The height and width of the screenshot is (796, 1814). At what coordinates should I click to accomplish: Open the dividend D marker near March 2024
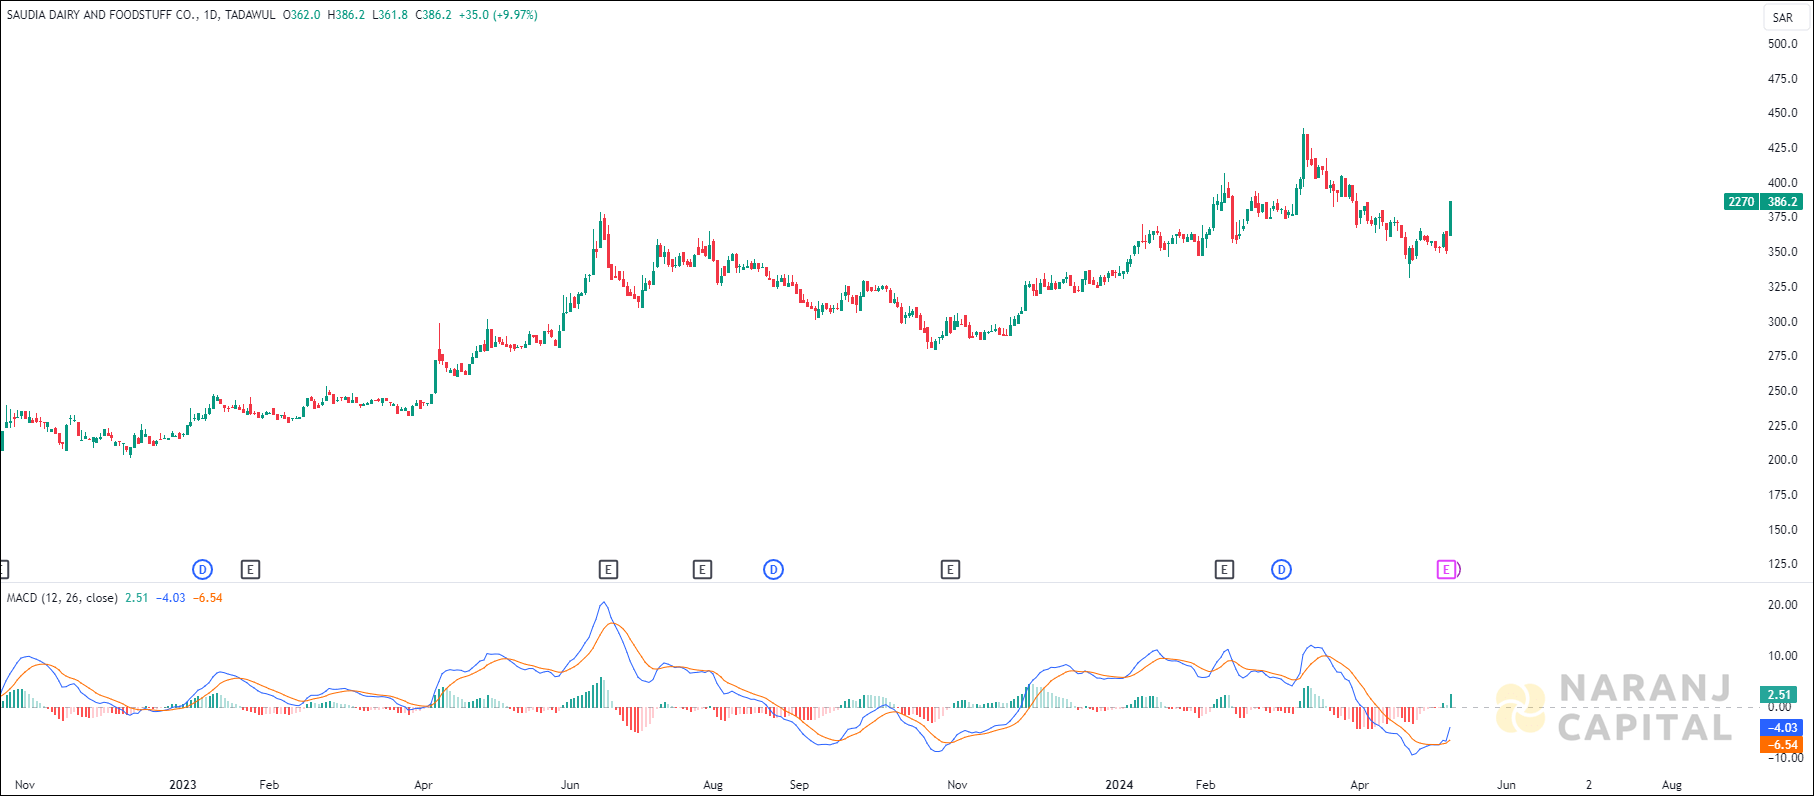pos(1281,570)
